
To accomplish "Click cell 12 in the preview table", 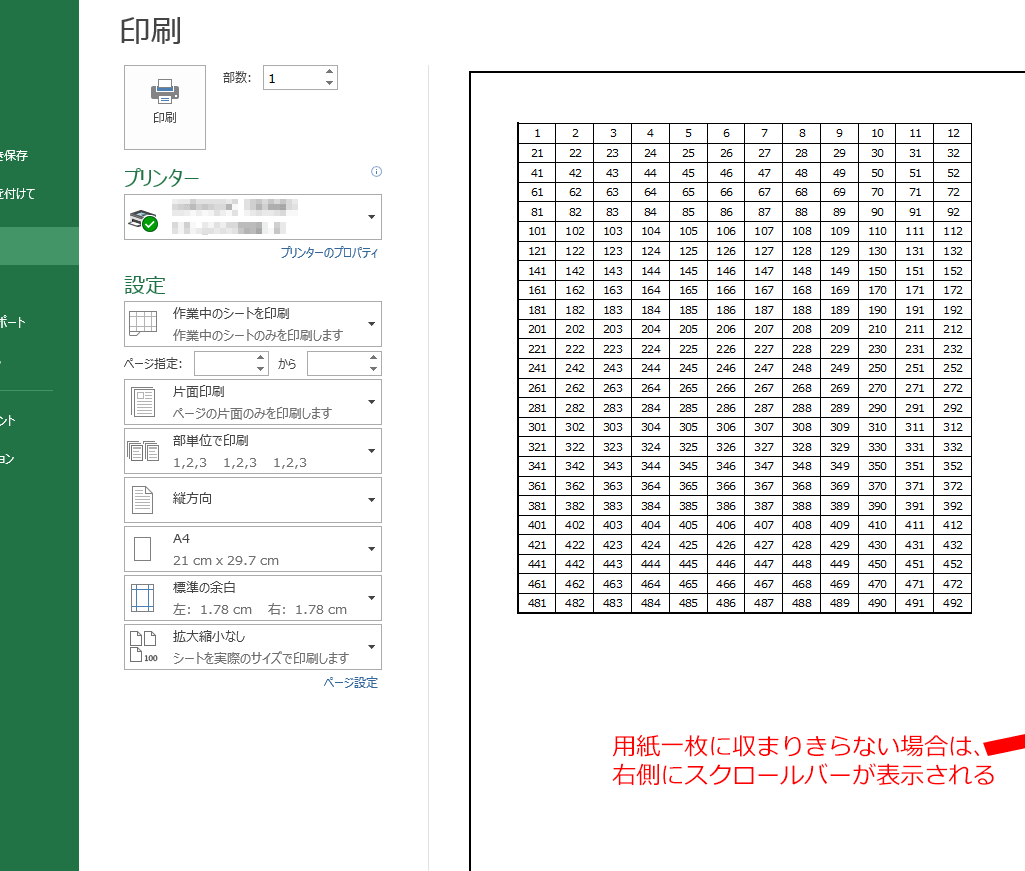I will 953,133.
